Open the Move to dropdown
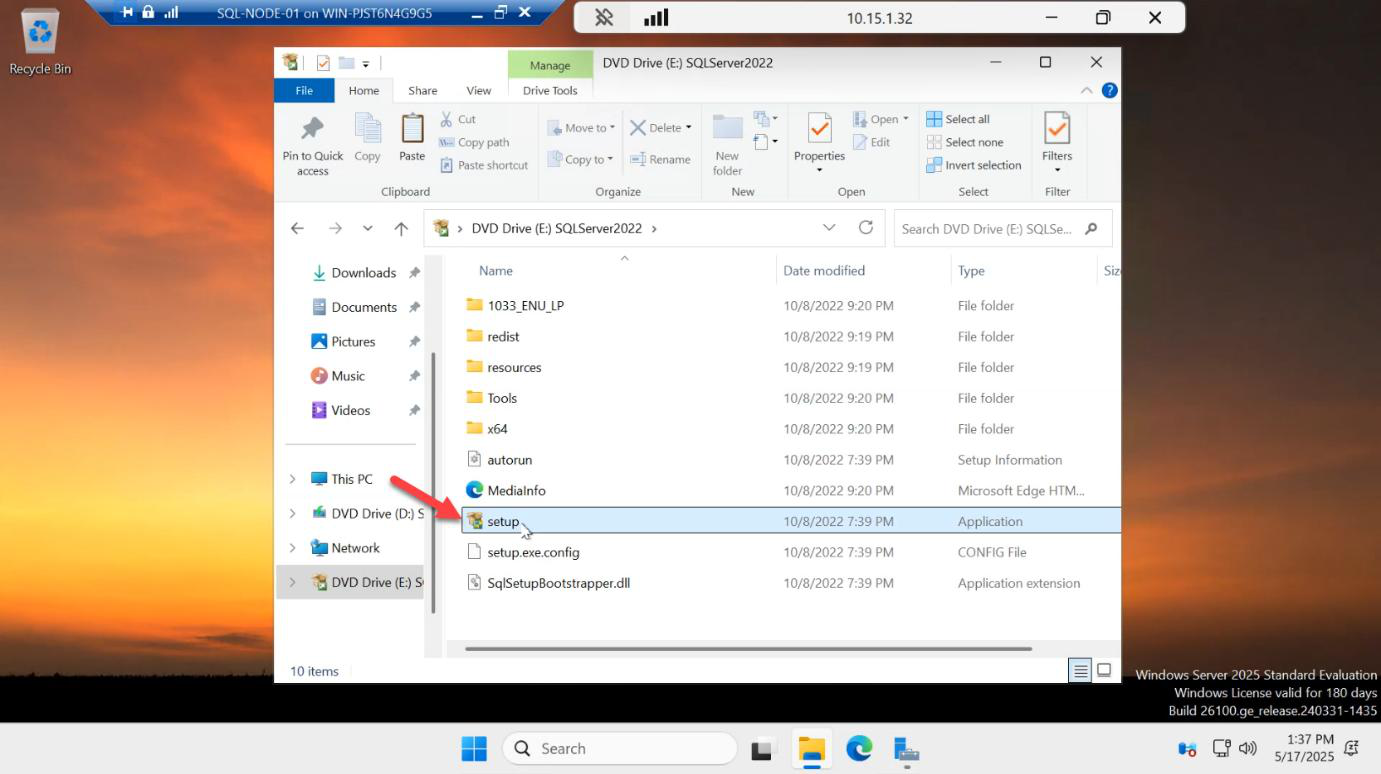The height and width of the screenshot is (774, 1381). pyautogui.click(x=581, y=128)
